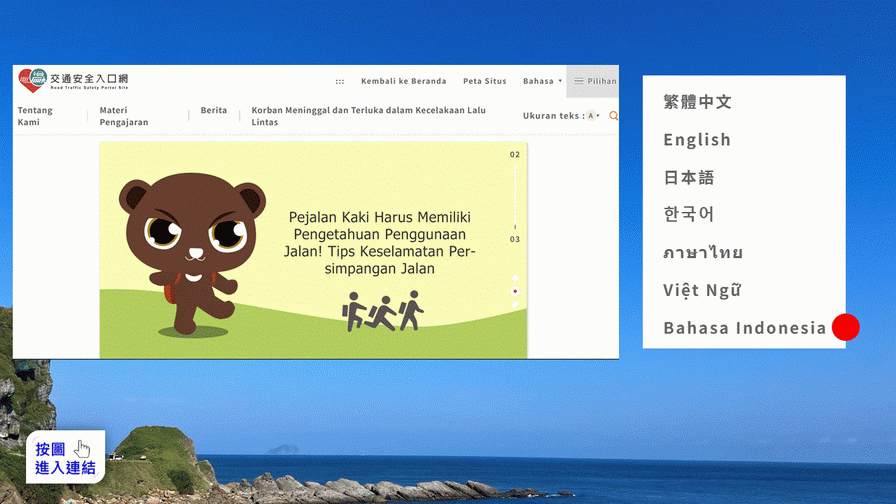Image resolution: width=896 pixels, height=504 pixels.
Task: Expand the Bahasa language dropdown
Action: pyautogui.click(x=542, y=81)
